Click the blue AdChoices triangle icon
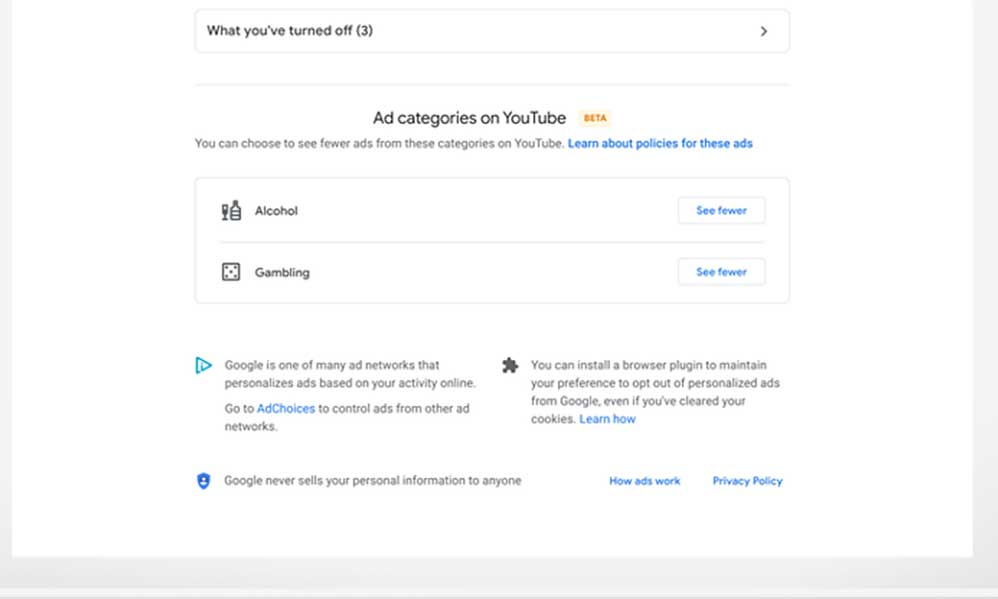 [x=203, y=365]
